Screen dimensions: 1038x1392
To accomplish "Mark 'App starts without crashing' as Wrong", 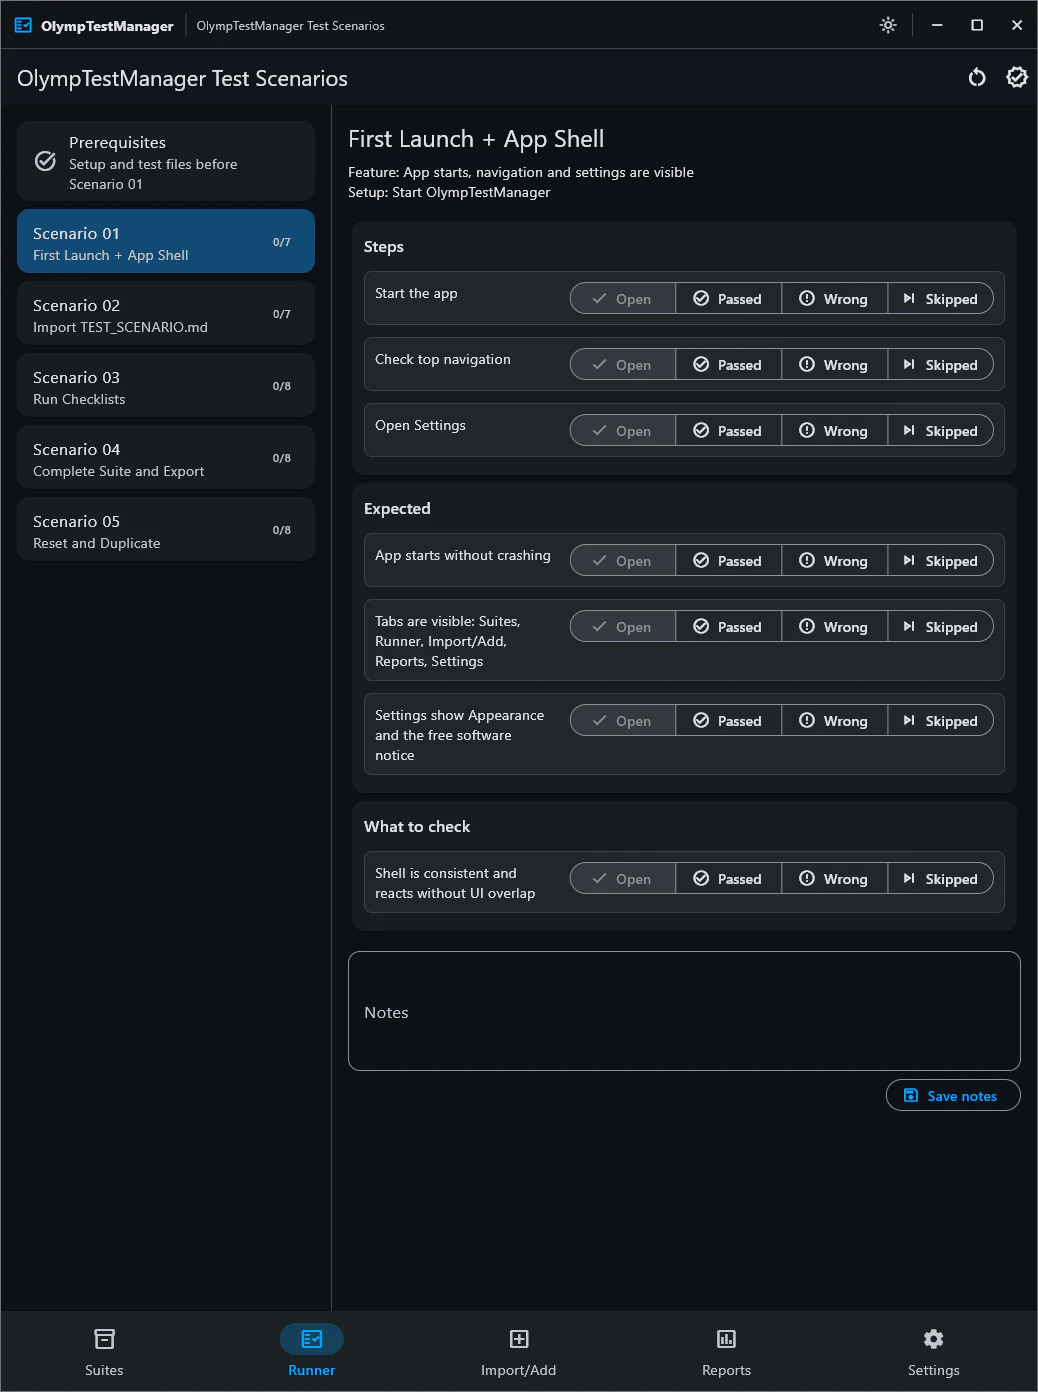I will (x=835, y=560).
